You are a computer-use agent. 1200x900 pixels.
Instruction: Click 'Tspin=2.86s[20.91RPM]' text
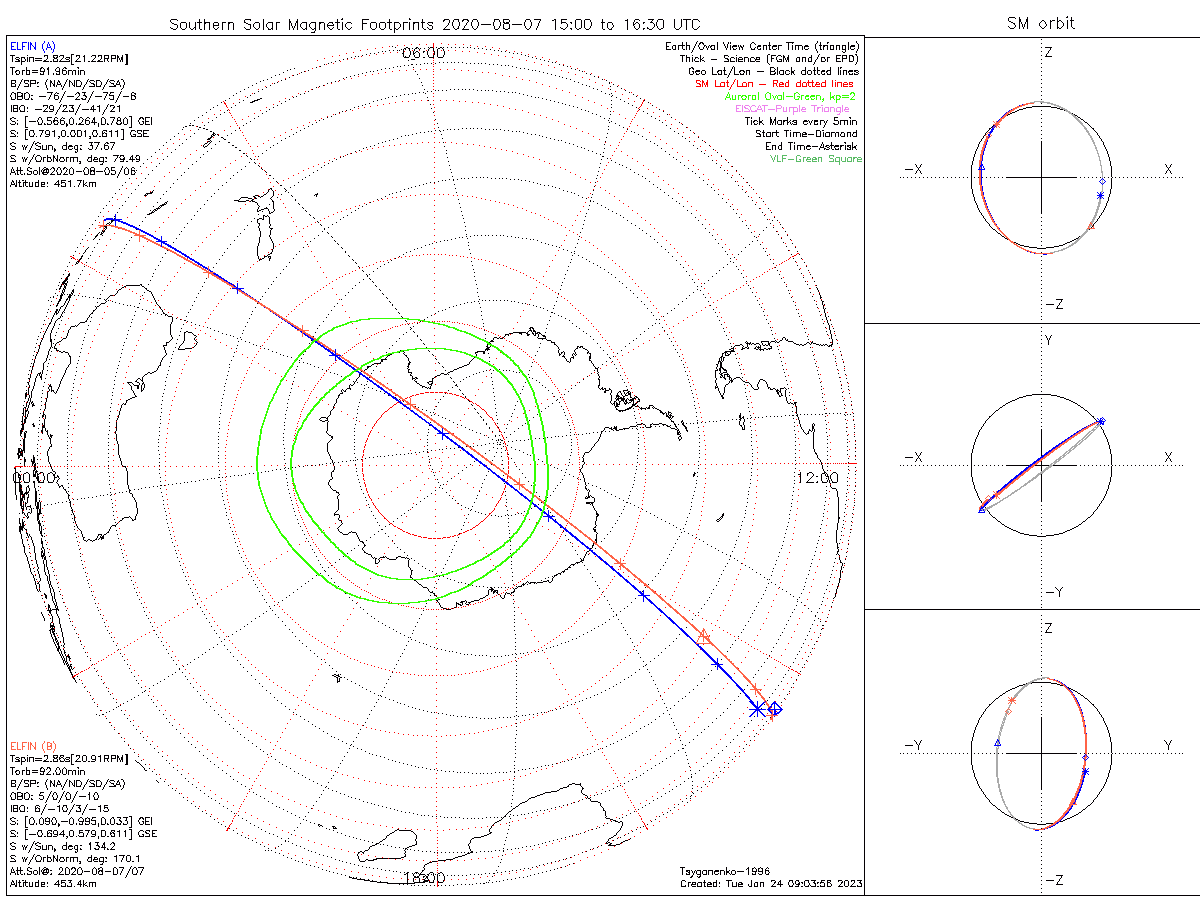68,759
